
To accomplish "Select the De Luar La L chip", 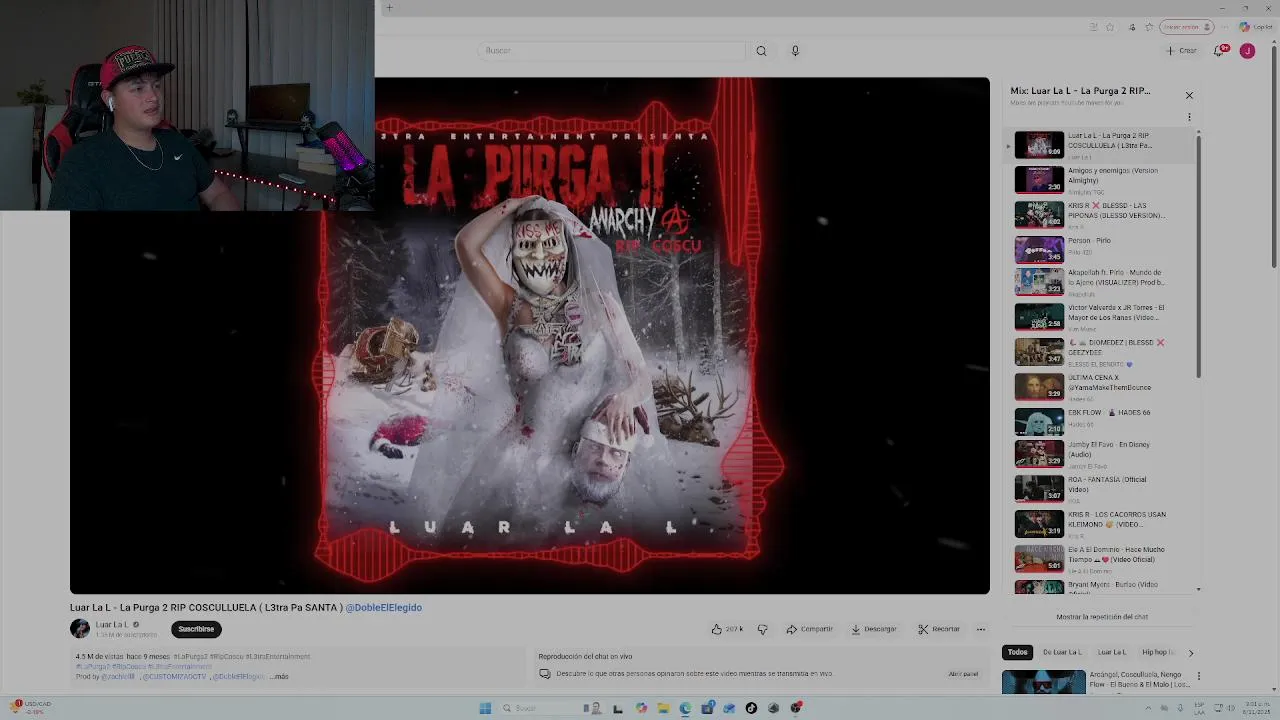I will (x=1062, y=652).
